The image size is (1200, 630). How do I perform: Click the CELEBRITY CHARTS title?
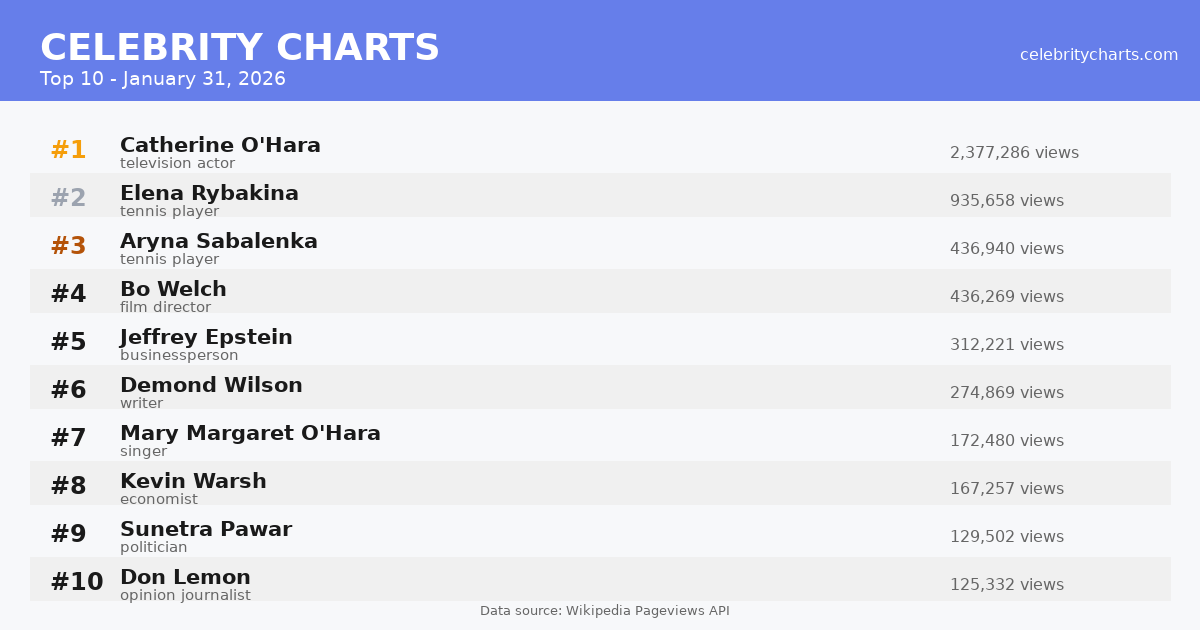pyautogui.click(x=239, y=48)
